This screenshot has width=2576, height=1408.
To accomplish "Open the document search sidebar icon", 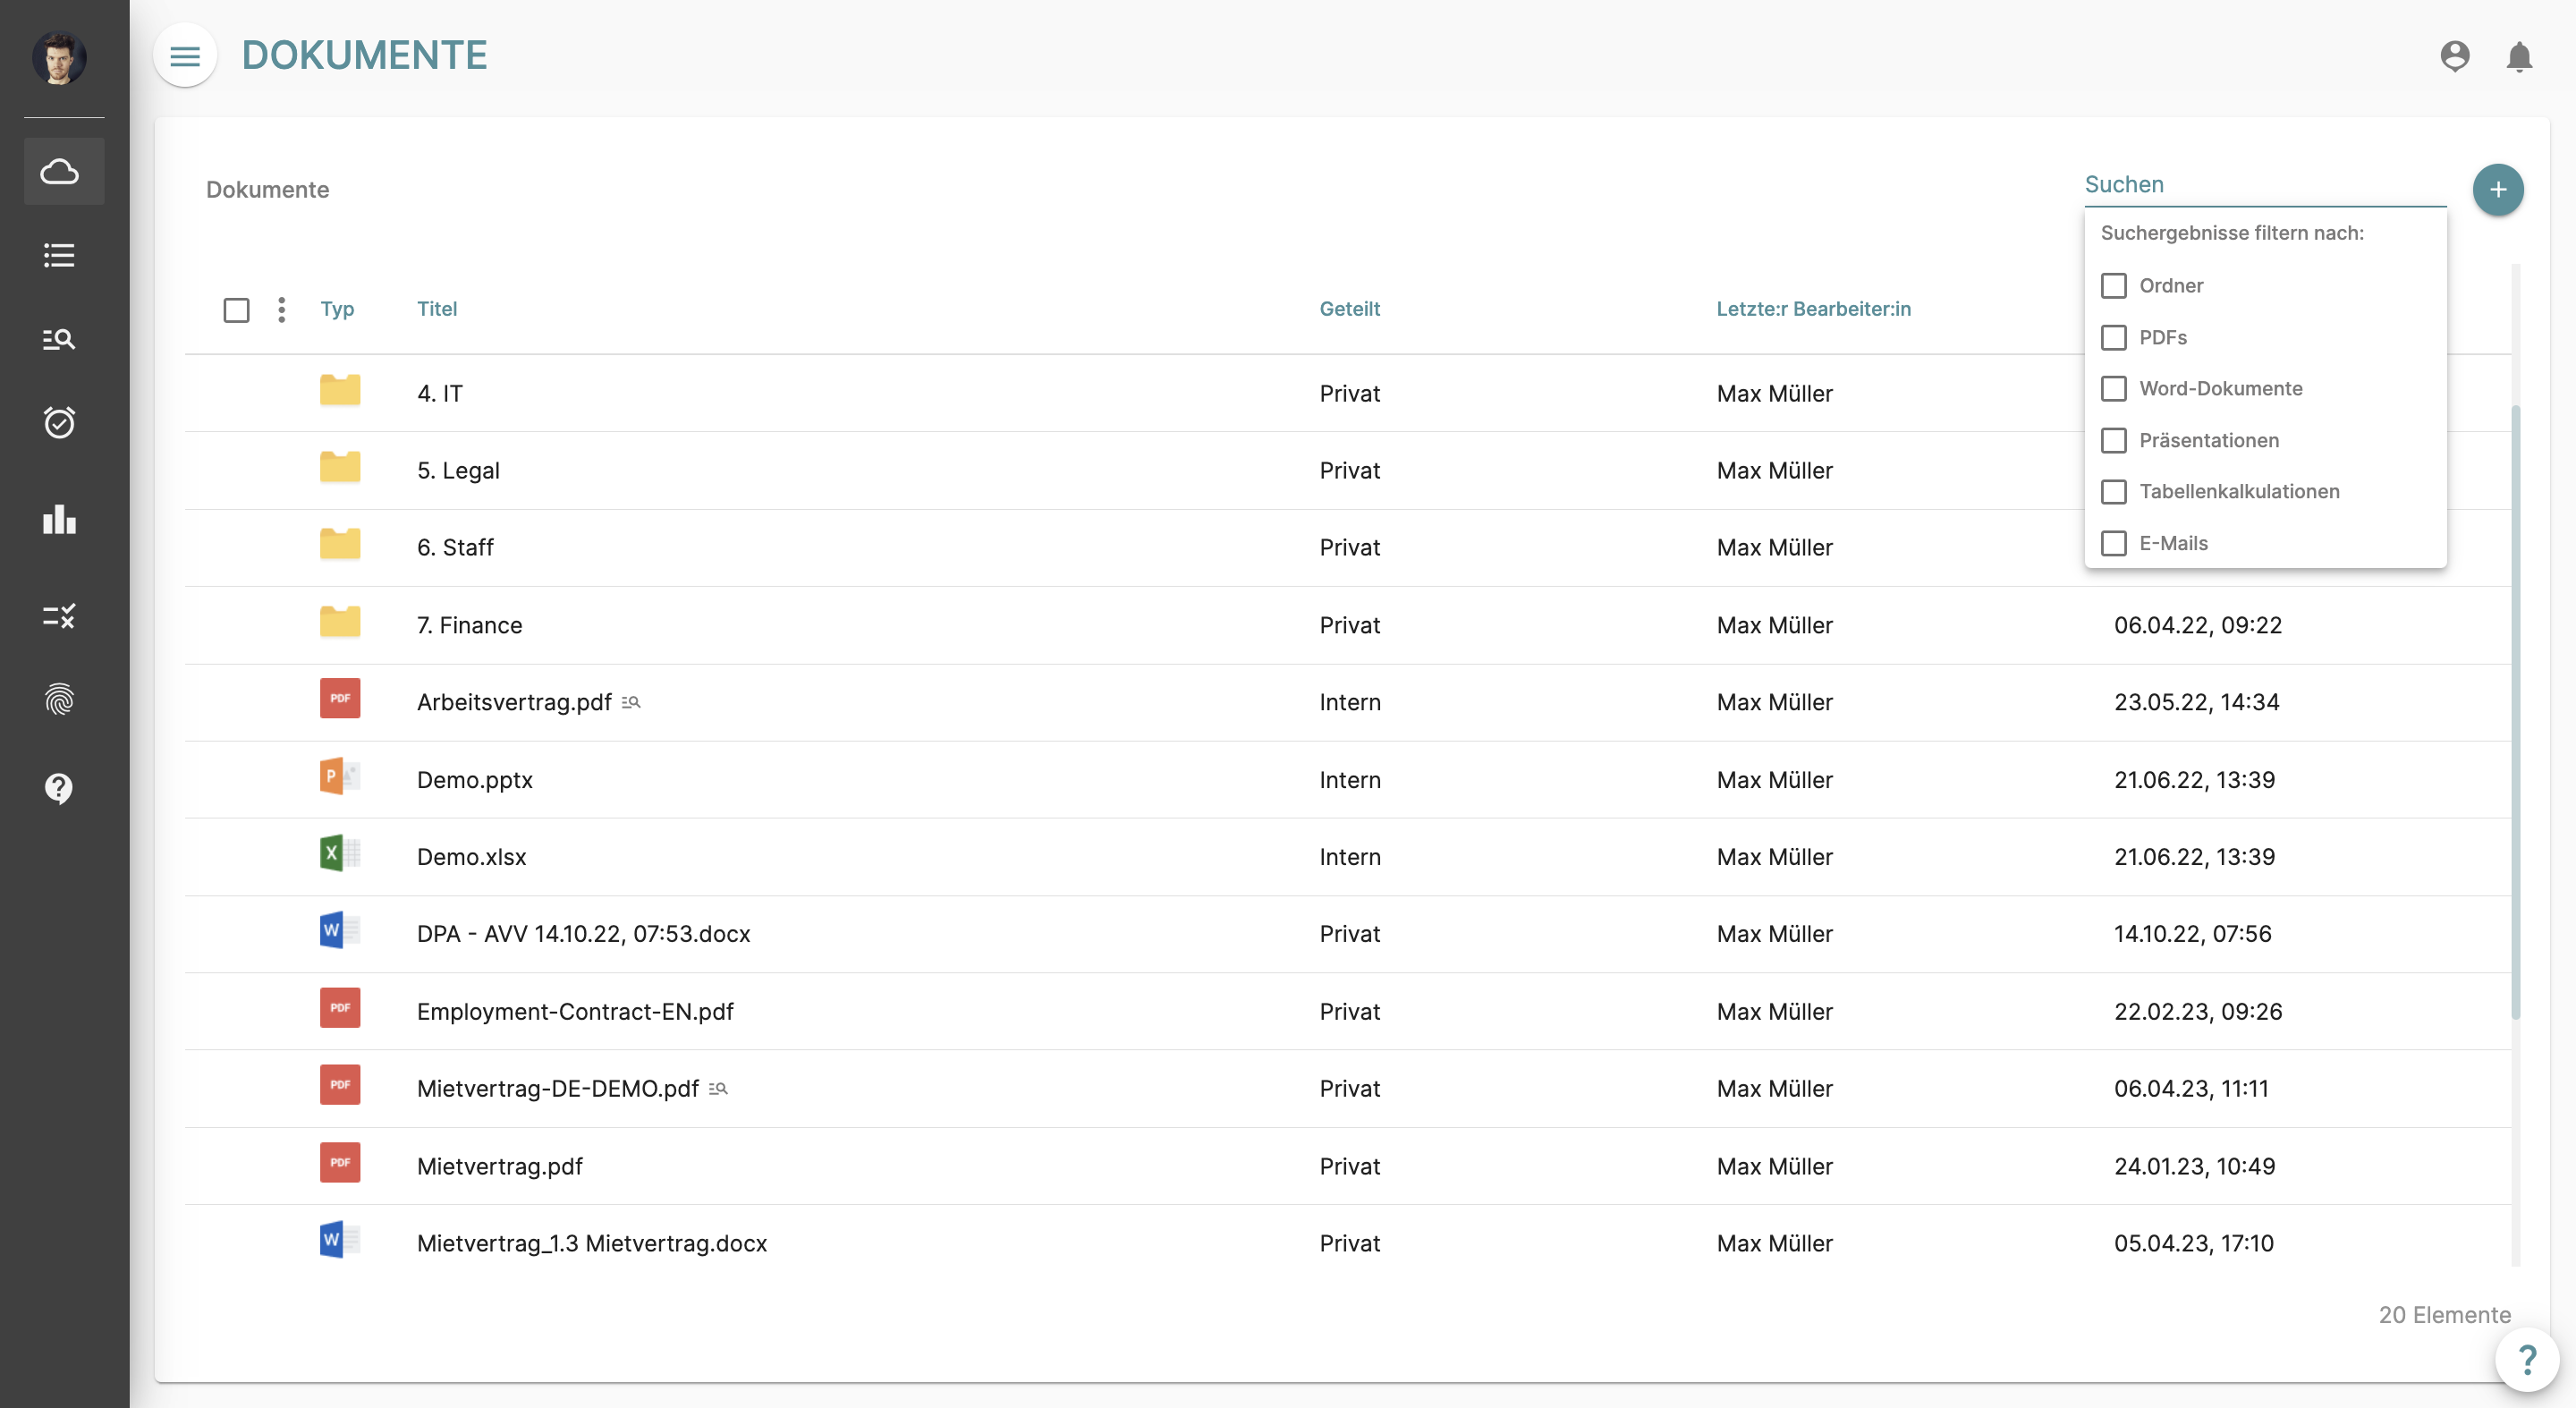I will [60, 340].
